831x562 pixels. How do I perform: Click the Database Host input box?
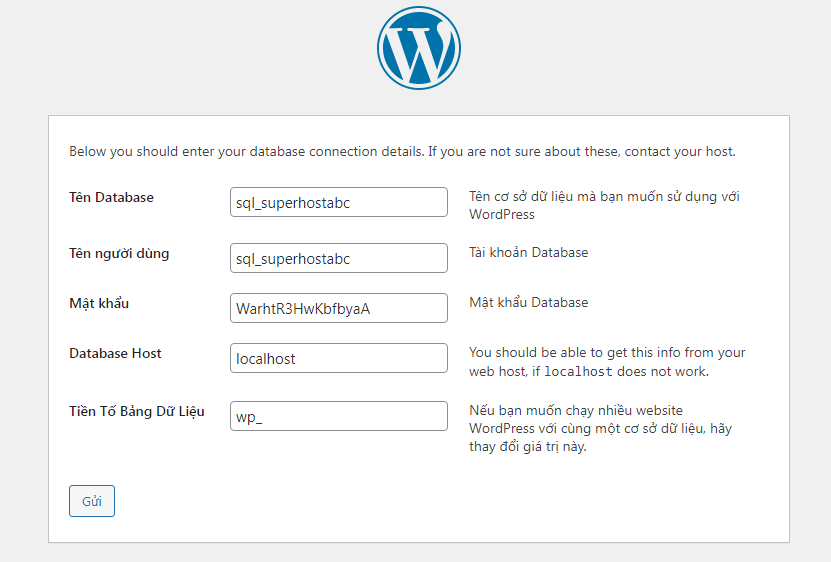[338, 358]
